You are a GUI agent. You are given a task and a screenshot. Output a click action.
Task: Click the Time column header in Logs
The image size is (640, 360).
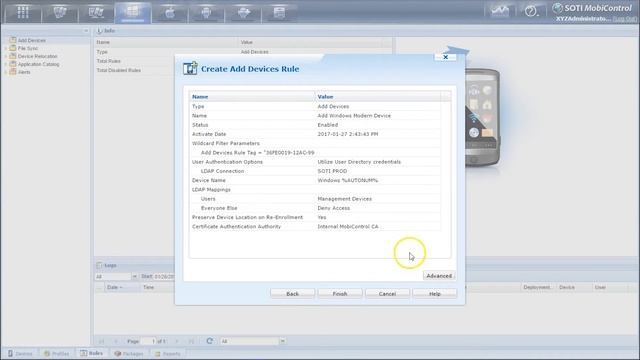149,287
